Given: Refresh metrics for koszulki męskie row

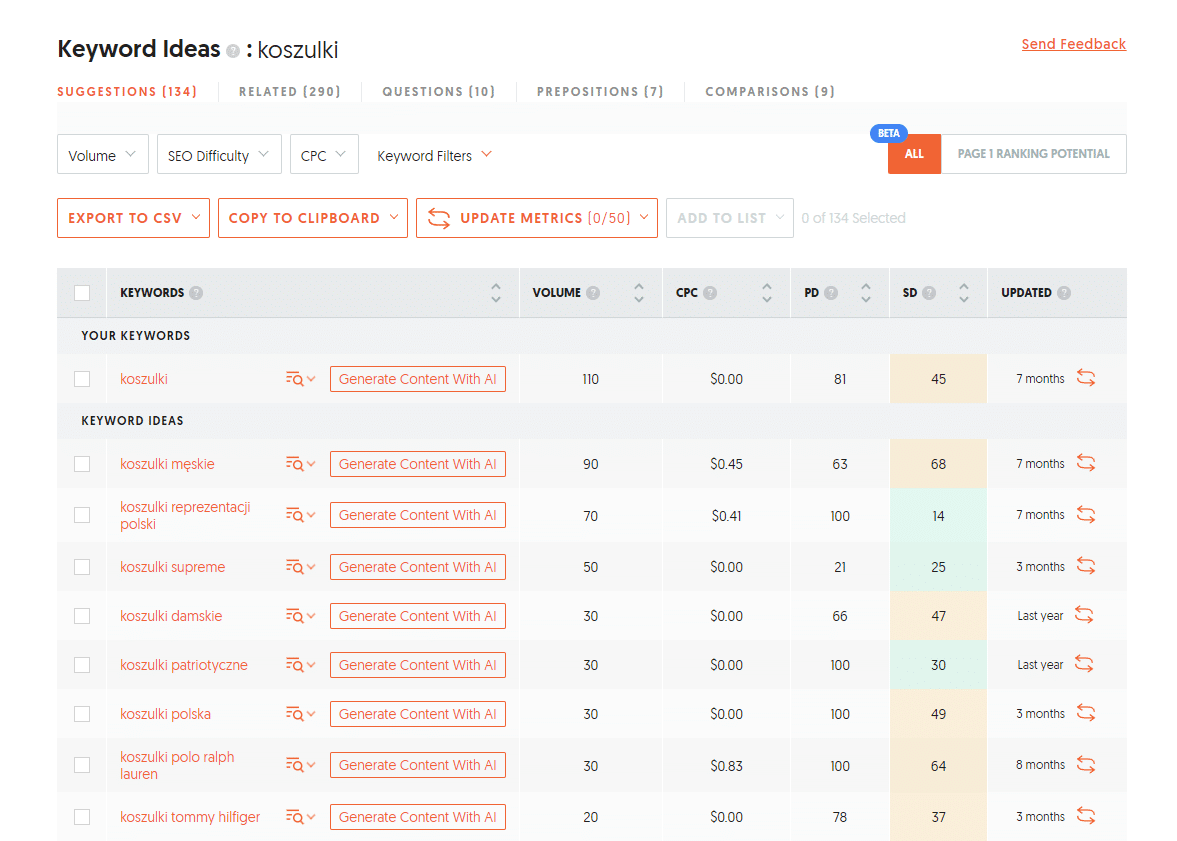Looking at the screenshot, I should pos(1086,463).
